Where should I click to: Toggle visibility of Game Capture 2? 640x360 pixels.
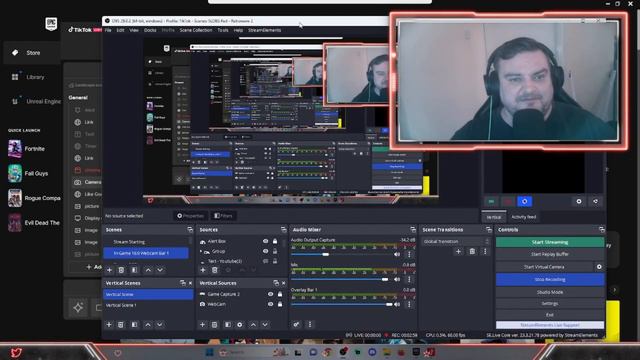click(270, 294)
